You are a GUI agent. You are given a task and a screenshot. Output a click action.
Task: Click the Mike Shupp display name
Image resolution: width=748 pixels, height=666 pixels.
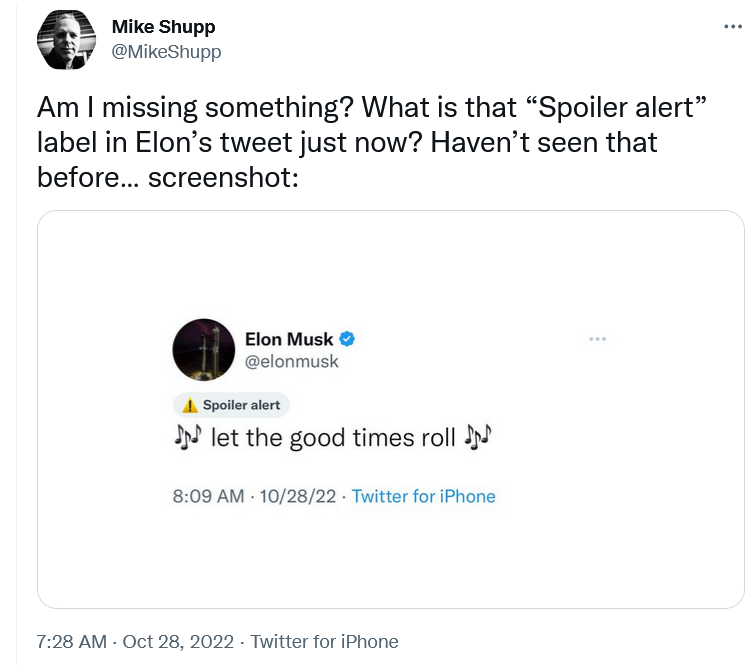(163, 27)
